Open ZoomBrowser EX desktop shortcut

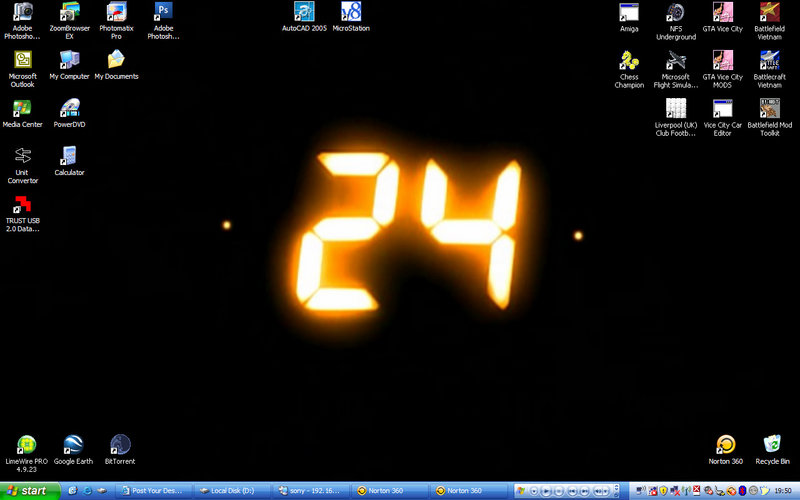(69, 20)
